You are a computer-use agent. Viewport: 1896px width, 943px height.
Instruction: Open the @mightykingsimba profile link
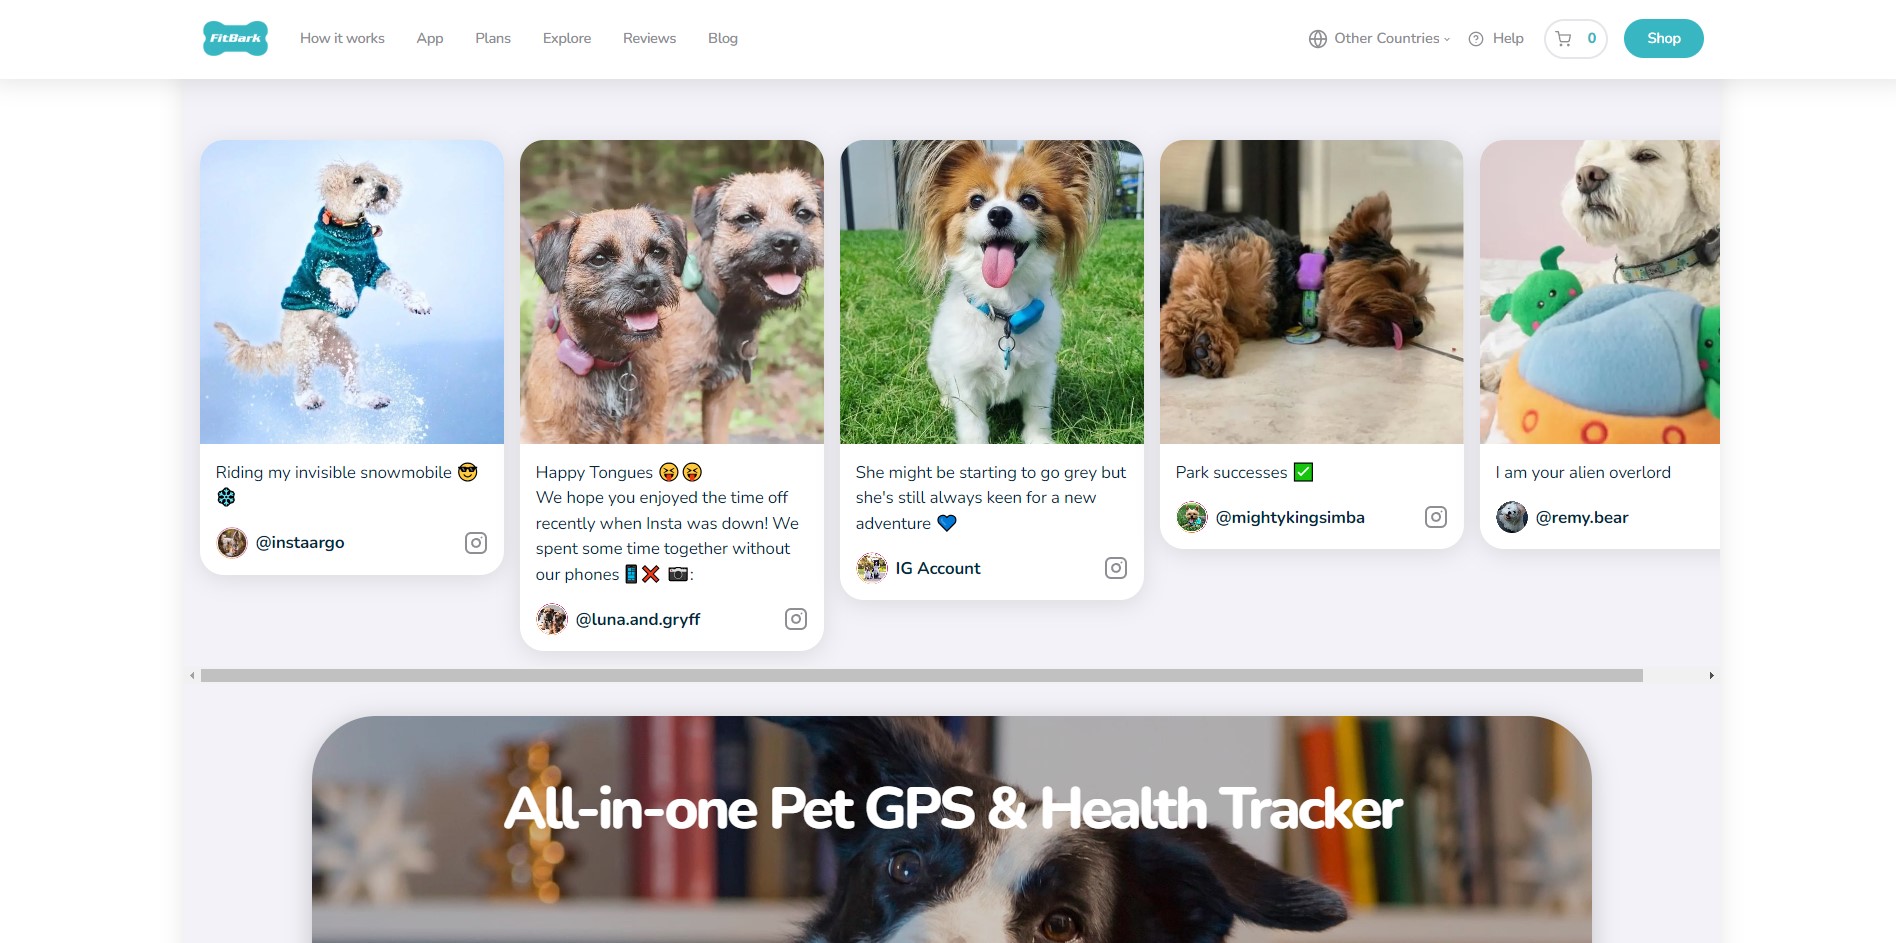[1290, 517]
